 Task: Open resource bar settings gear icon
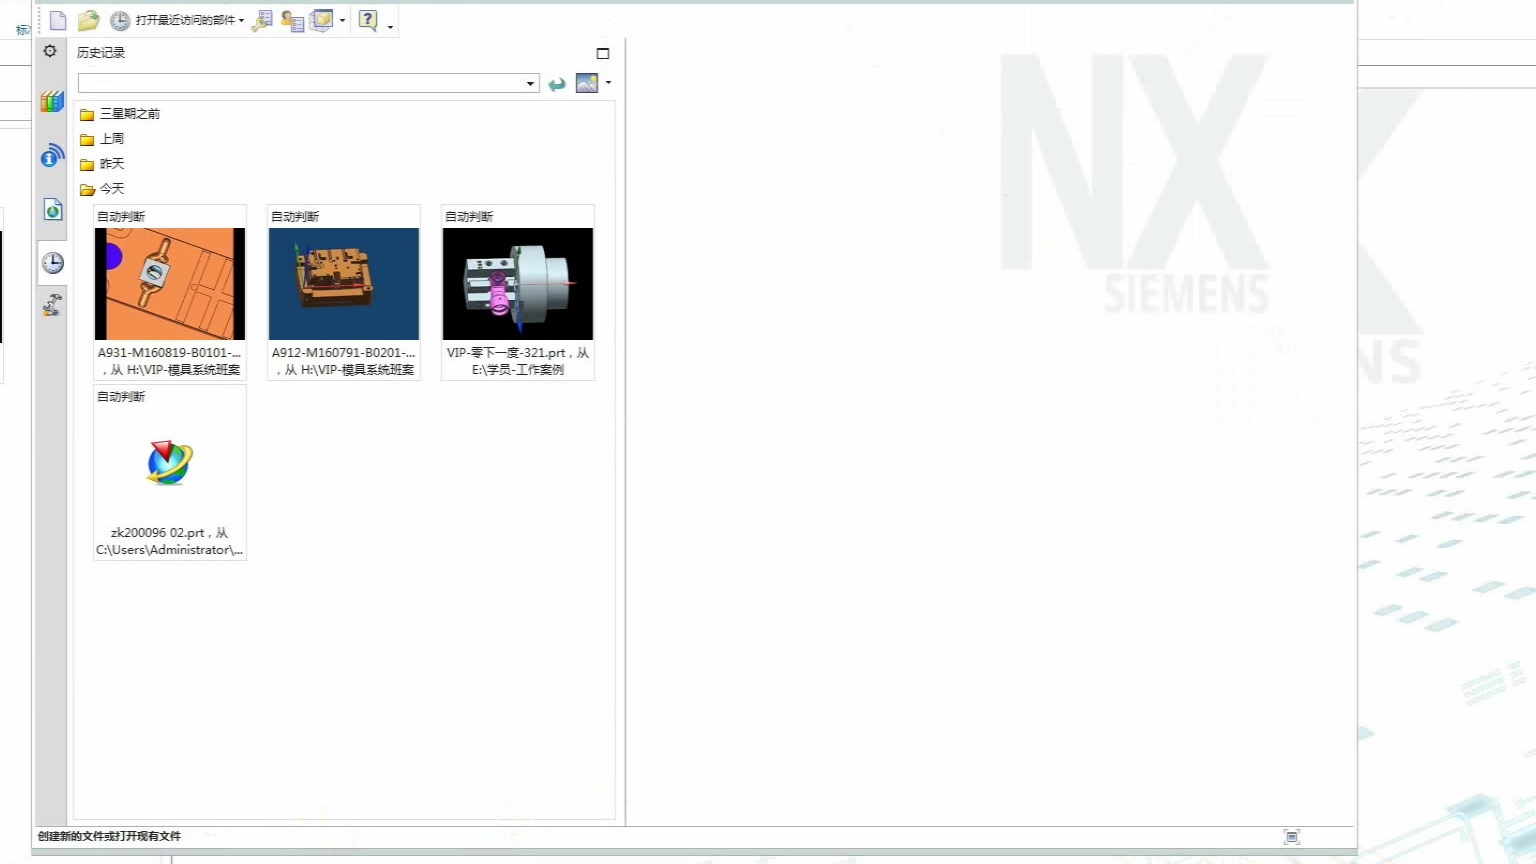coord(50,51)
